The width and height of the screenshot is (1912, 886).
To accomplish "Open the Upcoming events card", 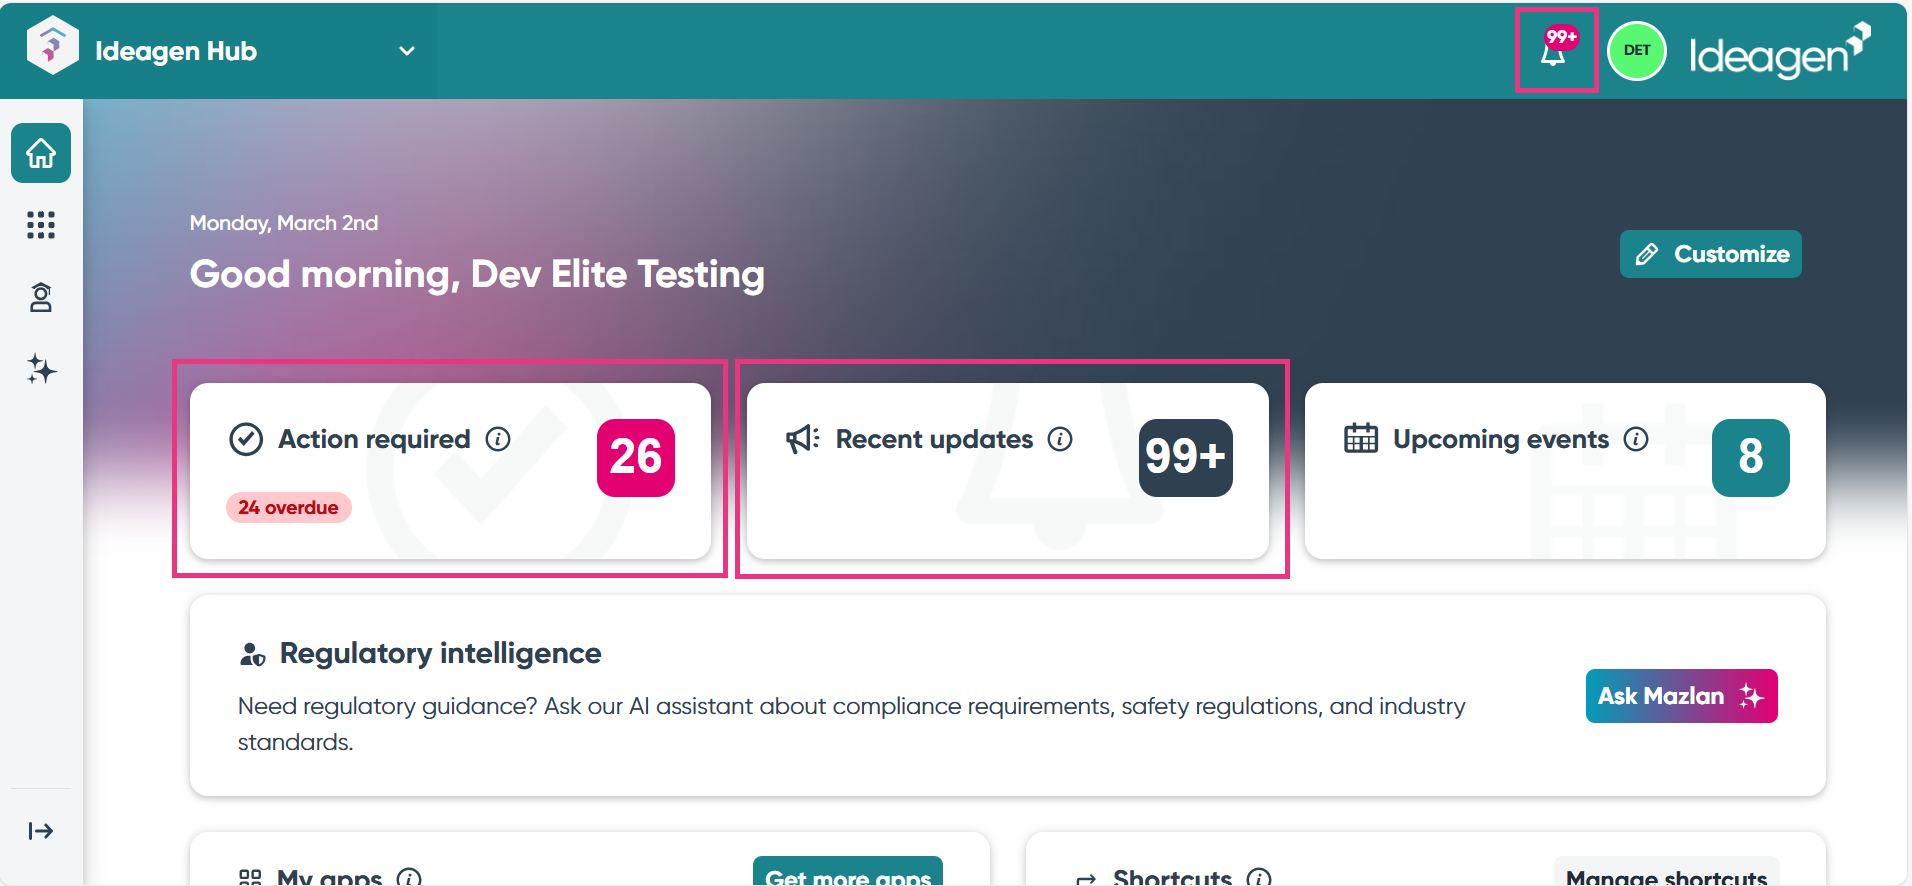I will pos(1564,470).
